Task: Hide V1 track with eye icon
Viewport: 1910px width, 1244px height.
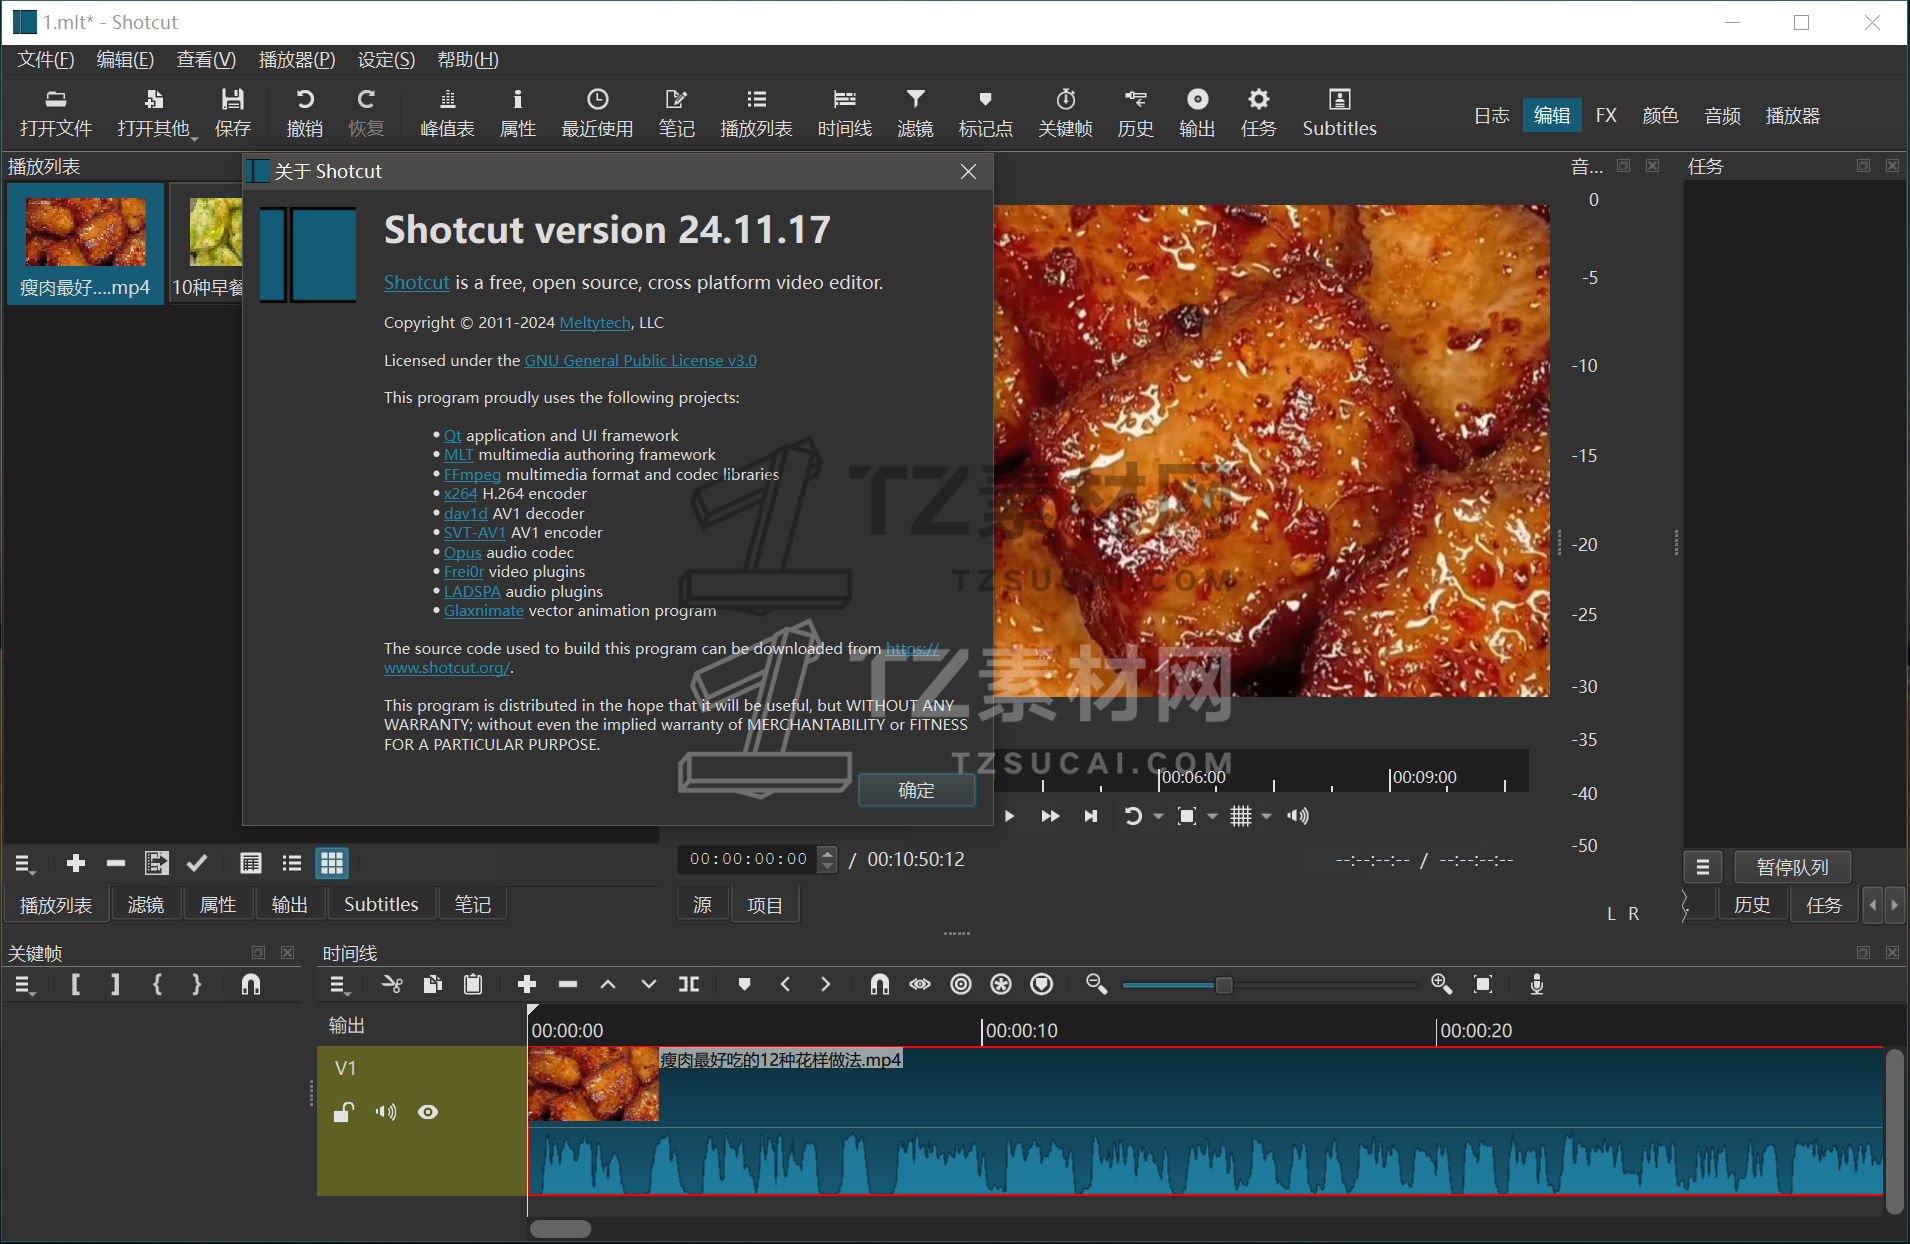Action: (428, 1112)
